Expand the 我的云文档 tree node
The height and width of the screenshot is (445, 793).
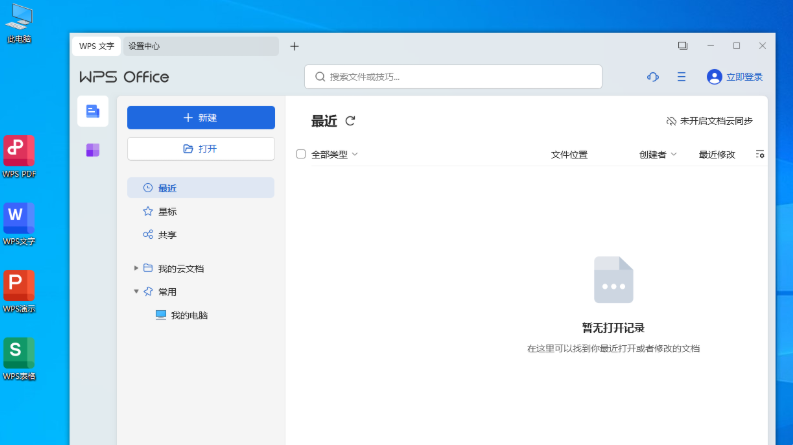136,268
